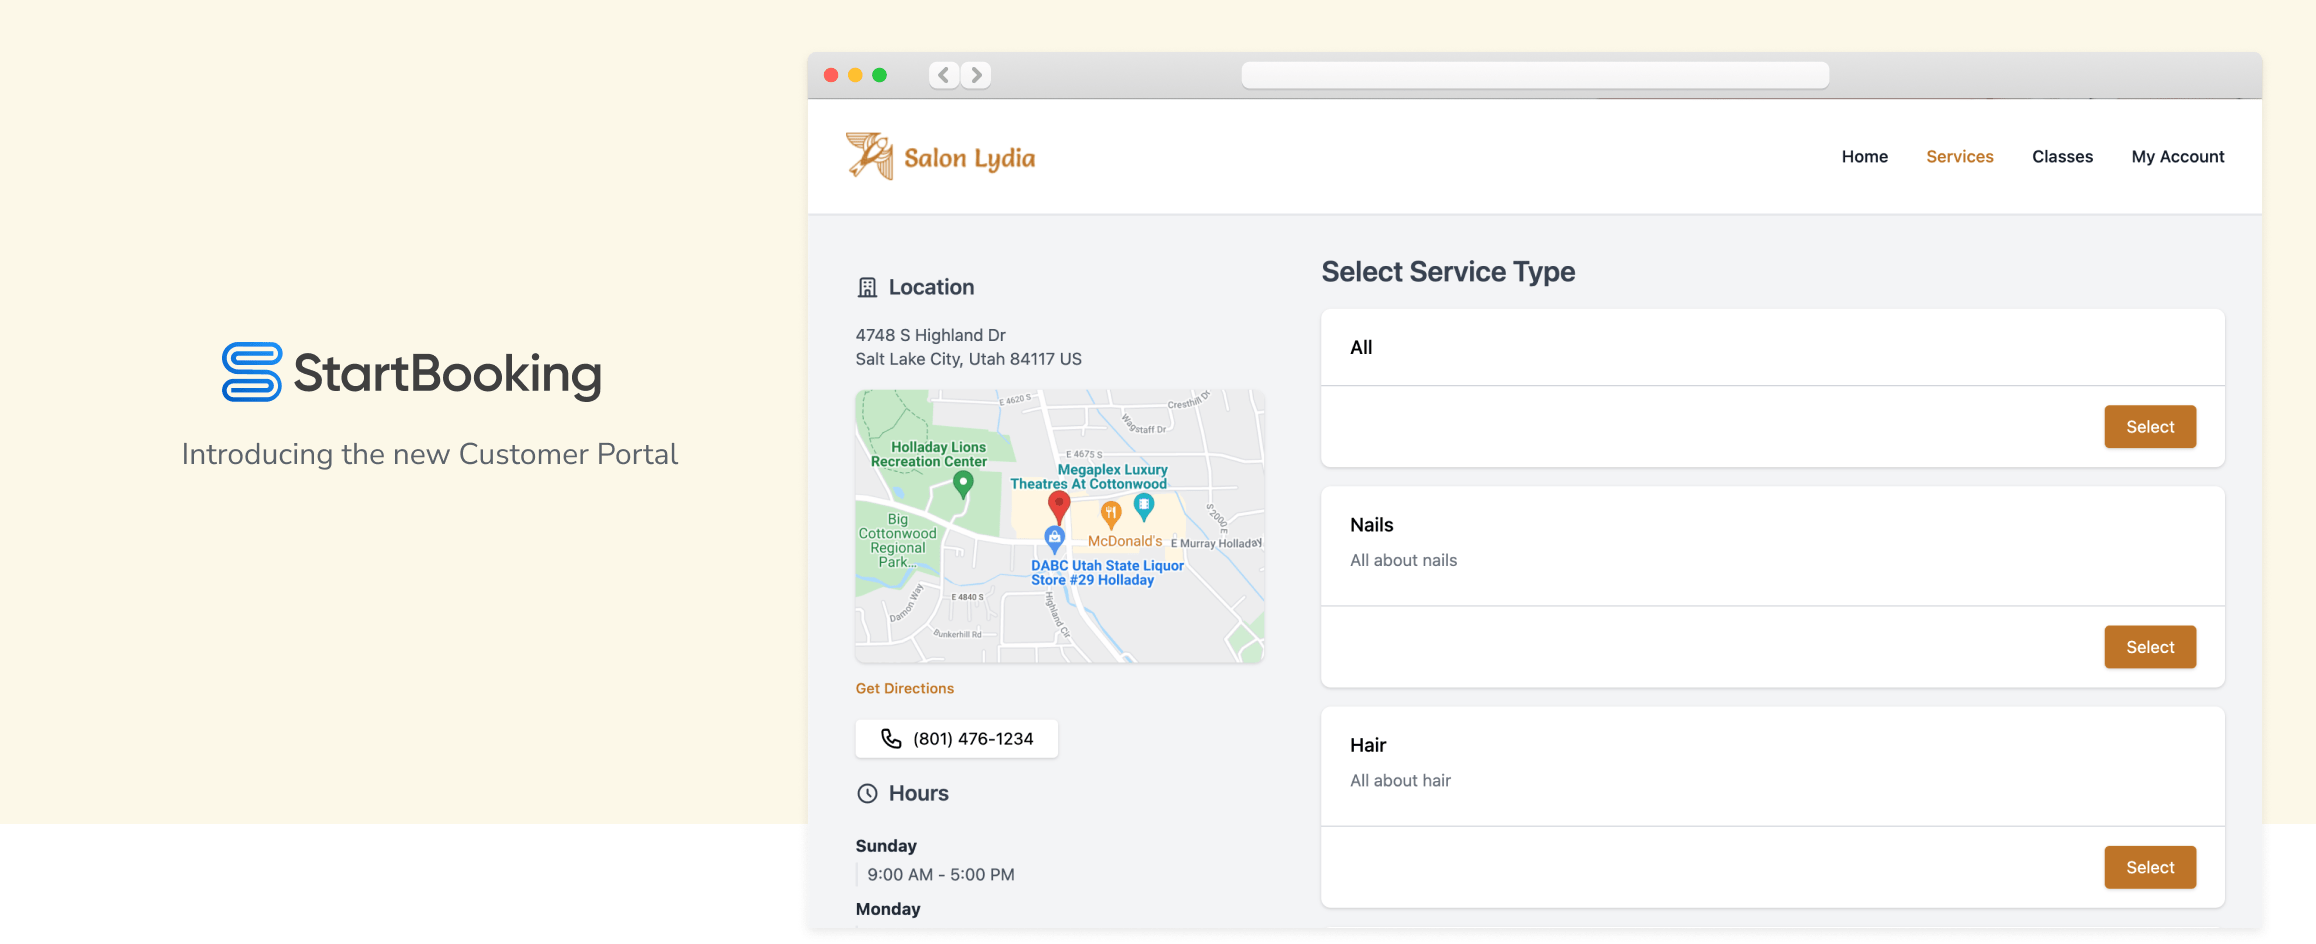Click Introducing the new Customer Portal text
The height and width of the screenshot is (944, 2316).
point(430,454)
